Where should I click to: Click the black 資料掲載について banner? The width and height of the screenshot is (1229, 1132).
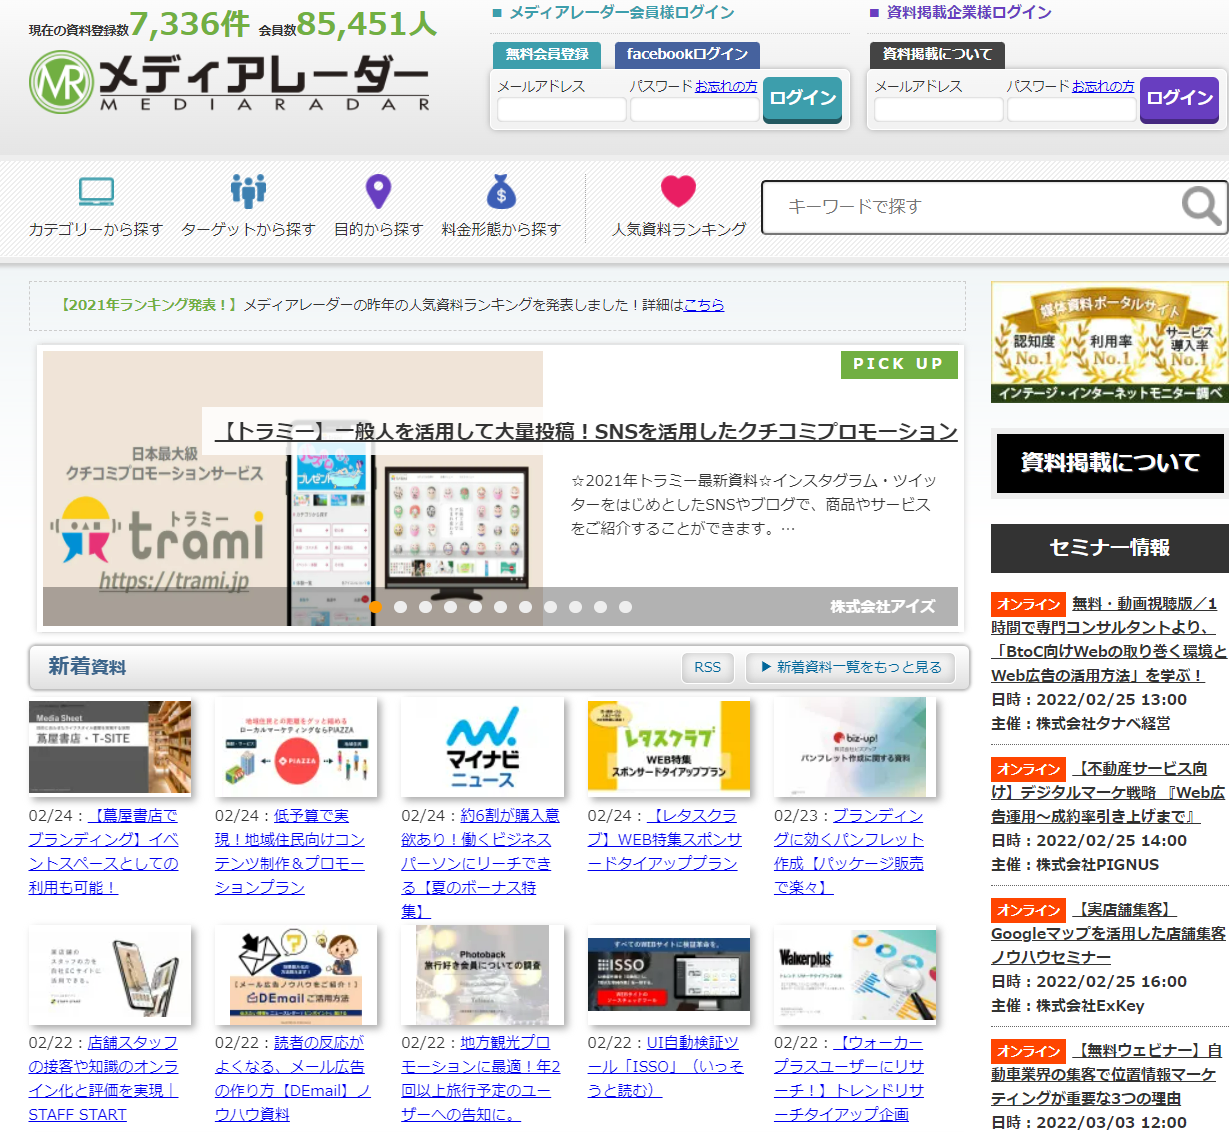(1110, 463)
